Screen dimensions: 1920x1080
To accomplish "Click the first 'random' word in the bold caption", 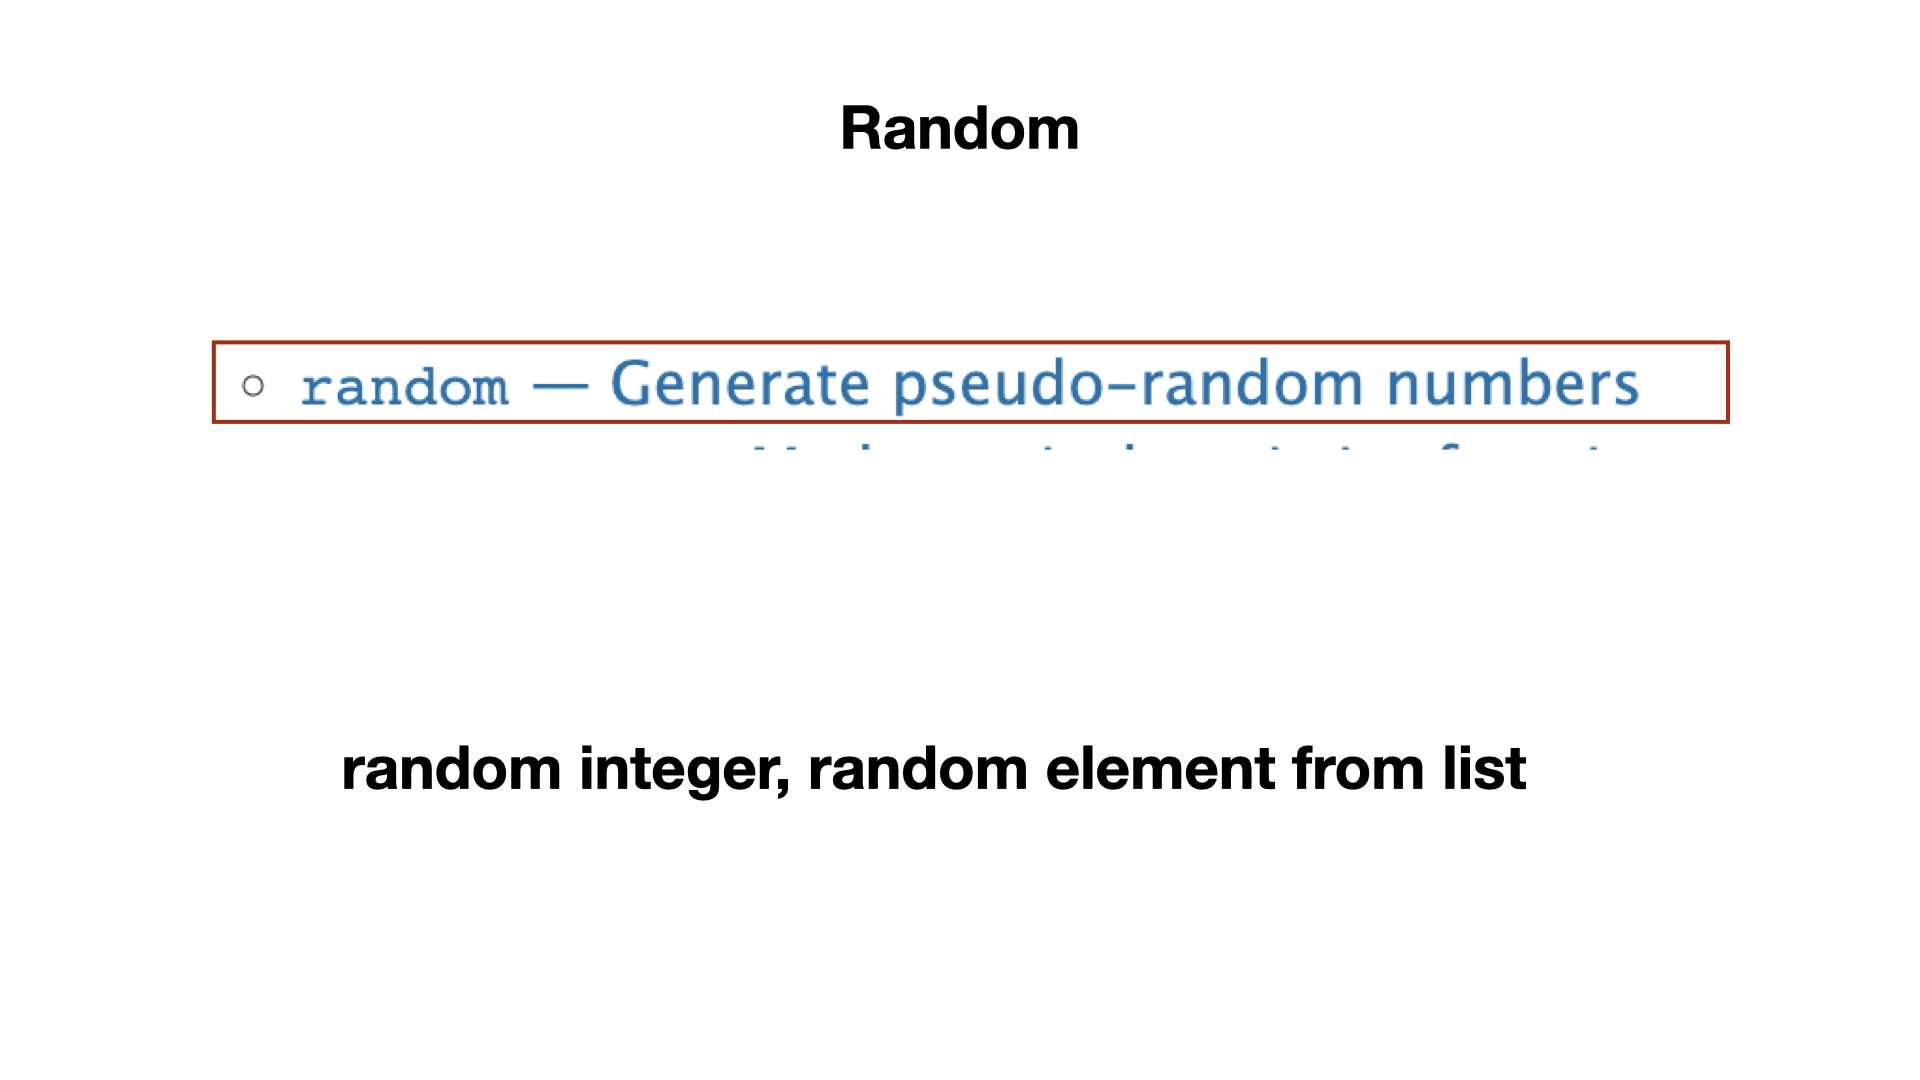I will pos(451,768).
